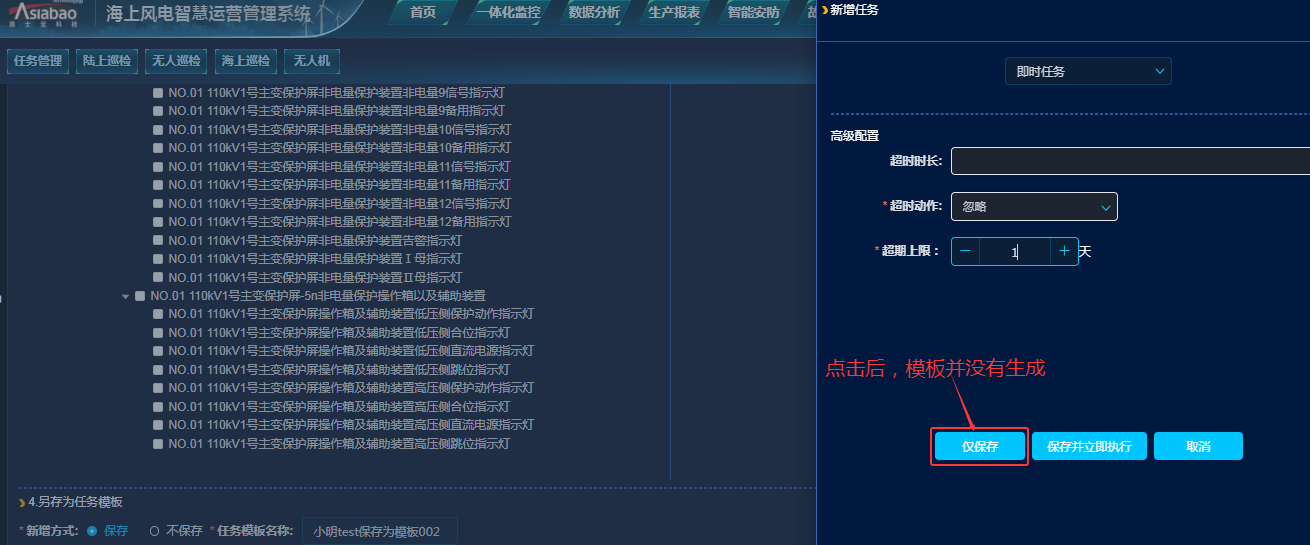This screenshot has height=545, width=1310.
Task: Select the 5n非电量保护操作箱 parent checkbox
Action: pos(141,296)
